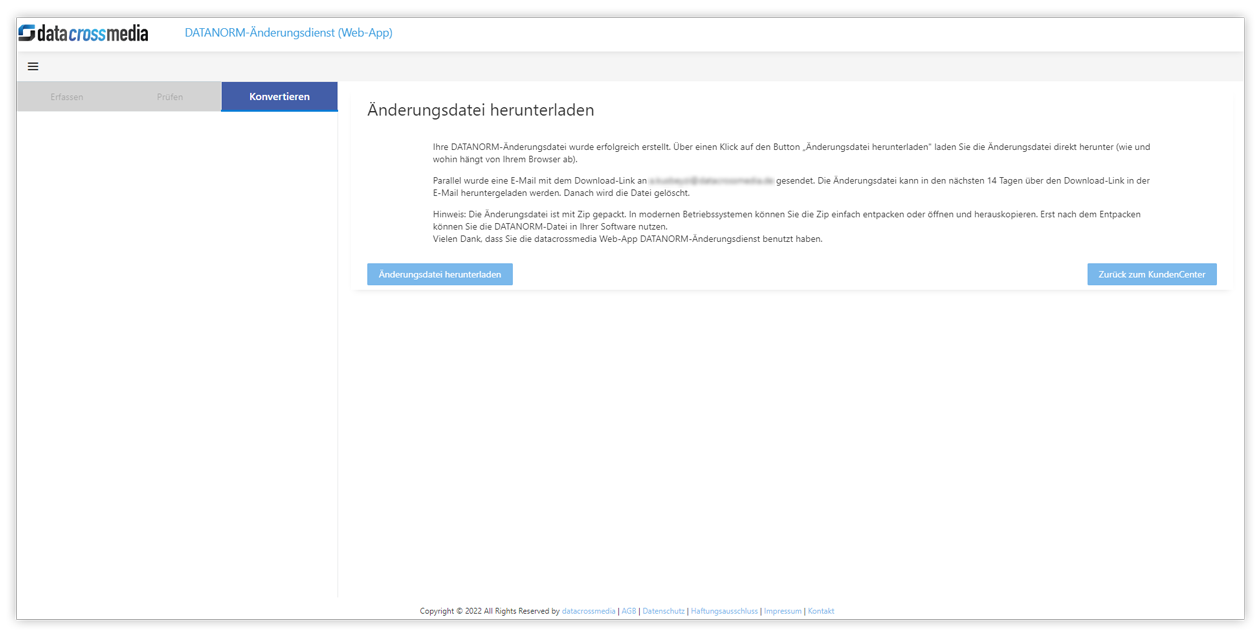Open the Kontakt footer link
The image size is (1260, 636).
click(x=821, y=611)
